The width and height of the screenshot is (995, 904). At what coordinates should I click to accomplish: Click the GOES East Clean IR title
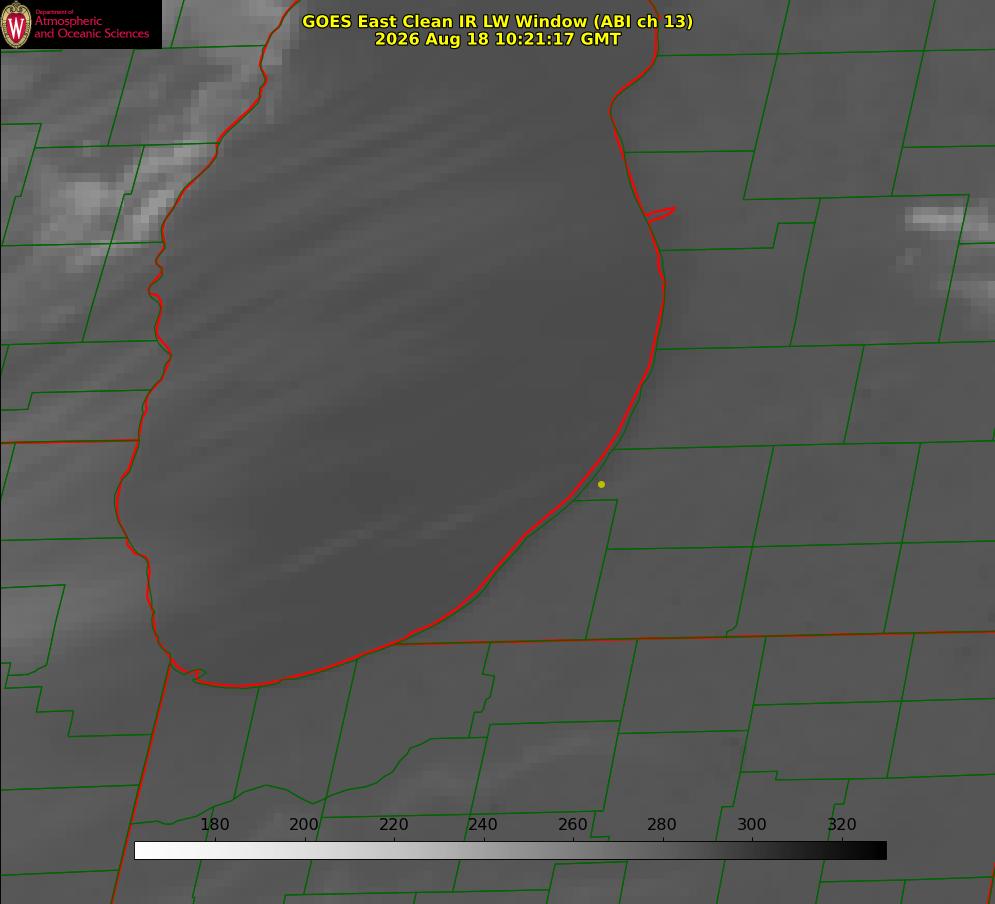pyautogui.click(x=498, y=21)
